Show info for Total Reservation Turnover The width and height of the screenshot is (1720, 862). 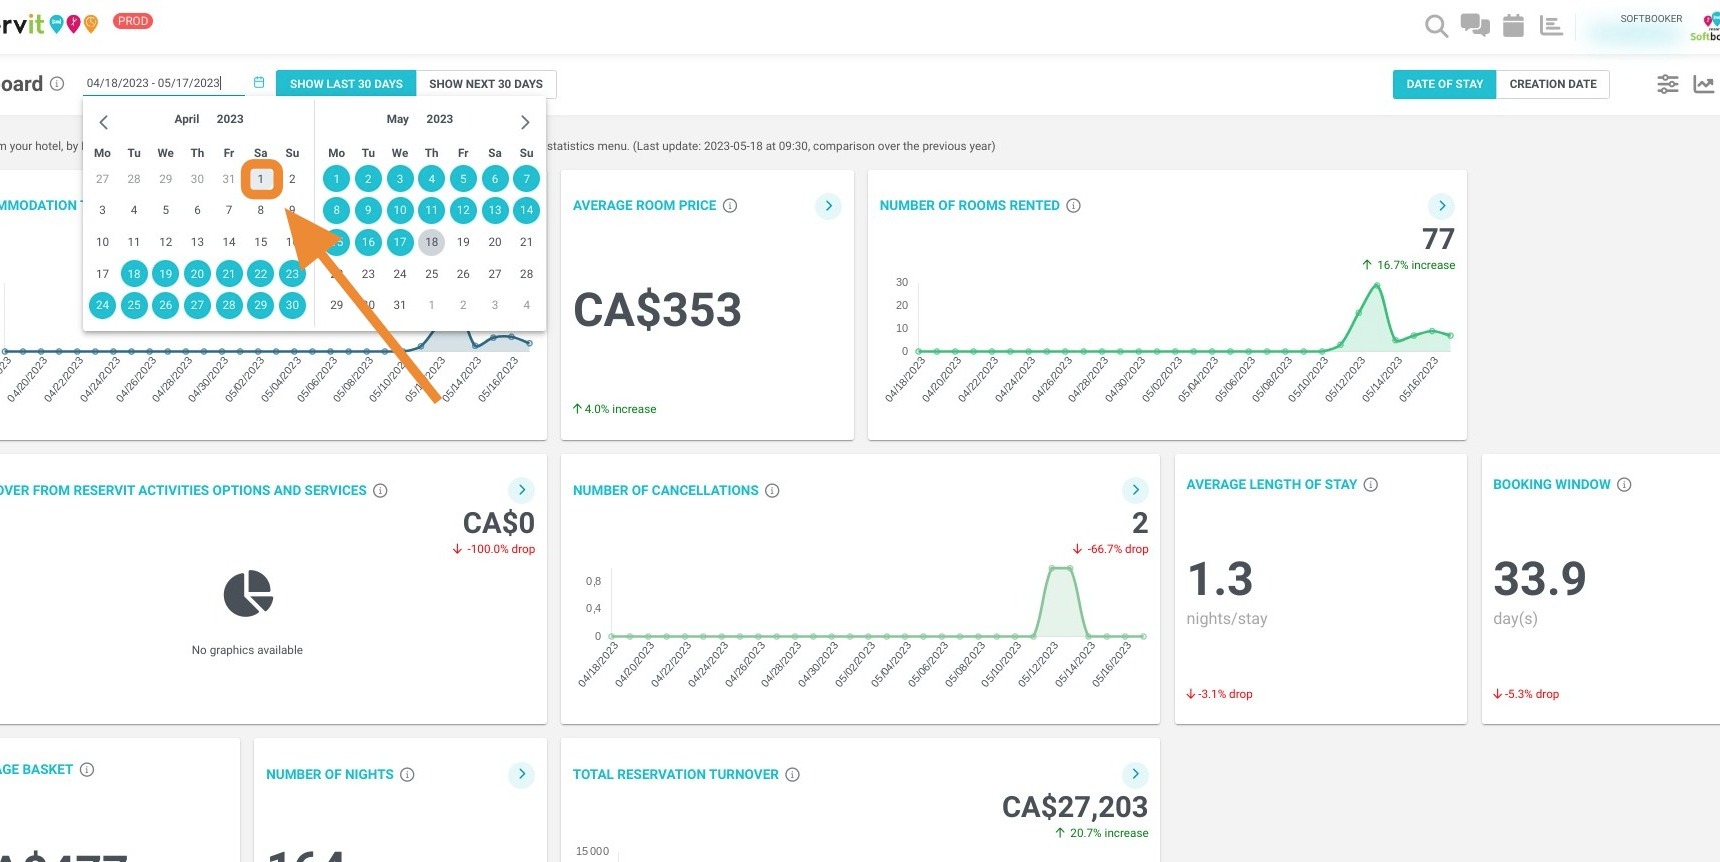tap(792, 775)
